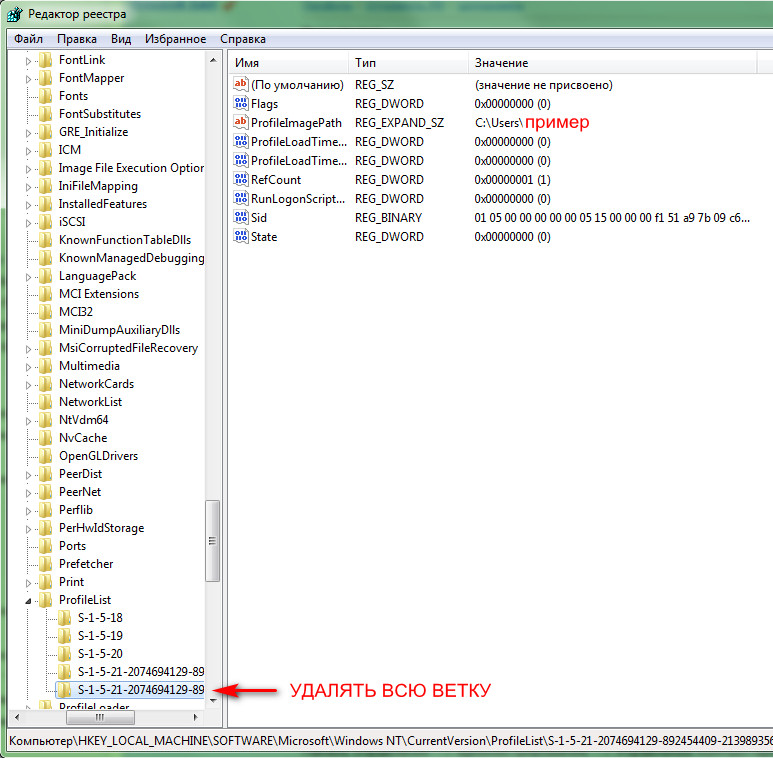This screenshot has width=773, height=758.
Task: Expand the GRE_Initialize key
Action: 28,133
